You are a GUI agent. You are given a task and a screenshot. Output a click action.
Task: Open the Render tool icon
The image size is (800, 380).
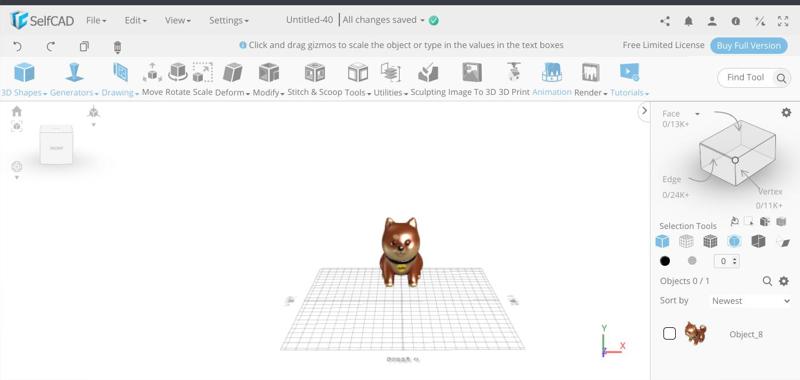(x=590, y=72)
